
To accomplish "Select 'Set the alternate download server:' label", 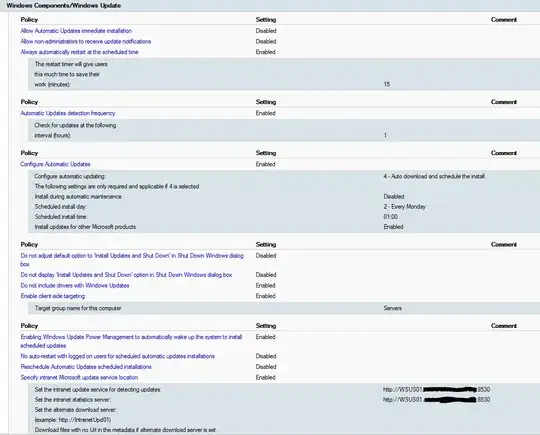I will [75, 410].
